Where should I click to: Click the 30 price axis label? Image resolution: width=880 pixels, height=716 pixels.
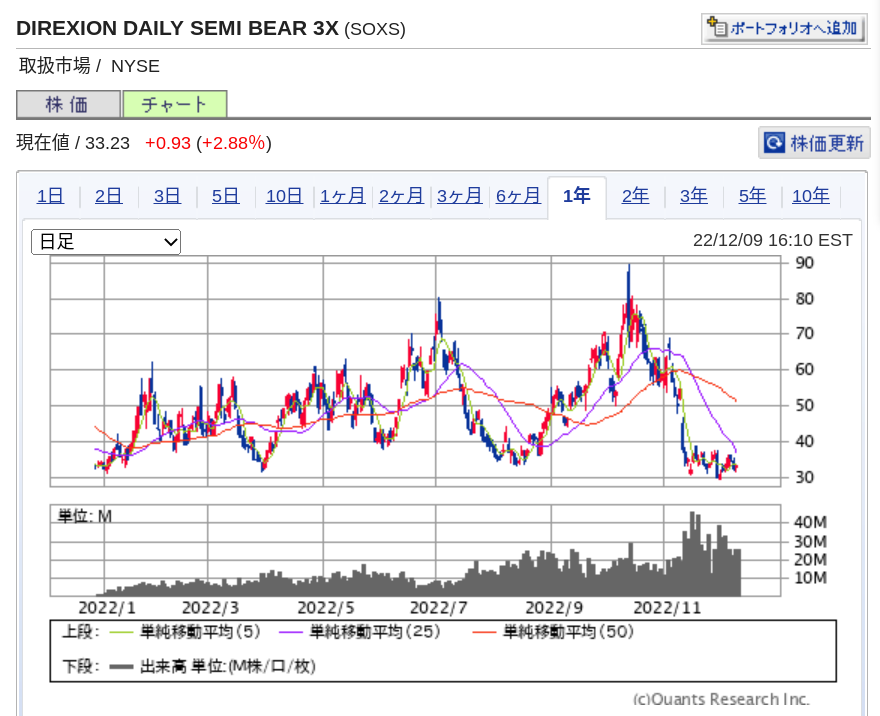pyautogui.click(x=804, y=478)
